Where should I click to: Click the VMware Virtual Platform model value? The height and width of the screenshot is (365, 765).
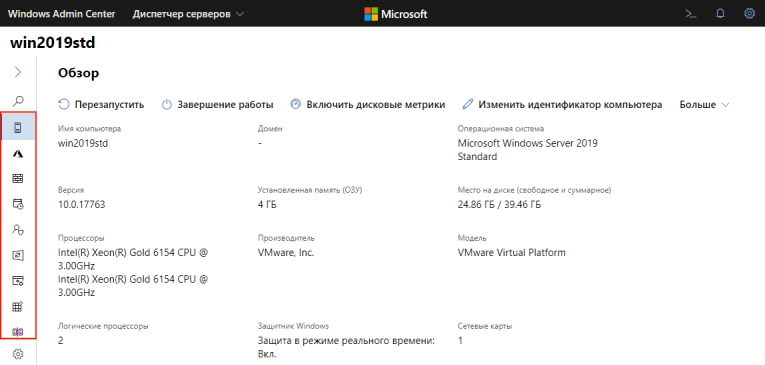pyautogui.click(x=512, y=253)
